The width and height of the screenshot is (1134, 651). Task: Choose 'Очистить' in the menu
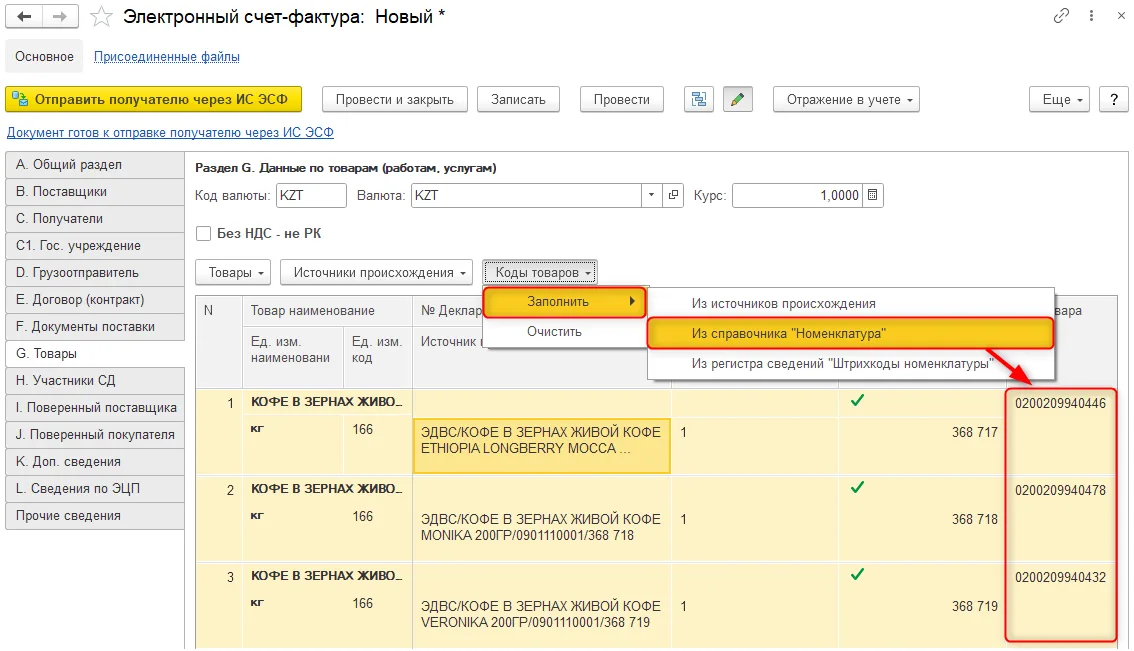[564, 332]
